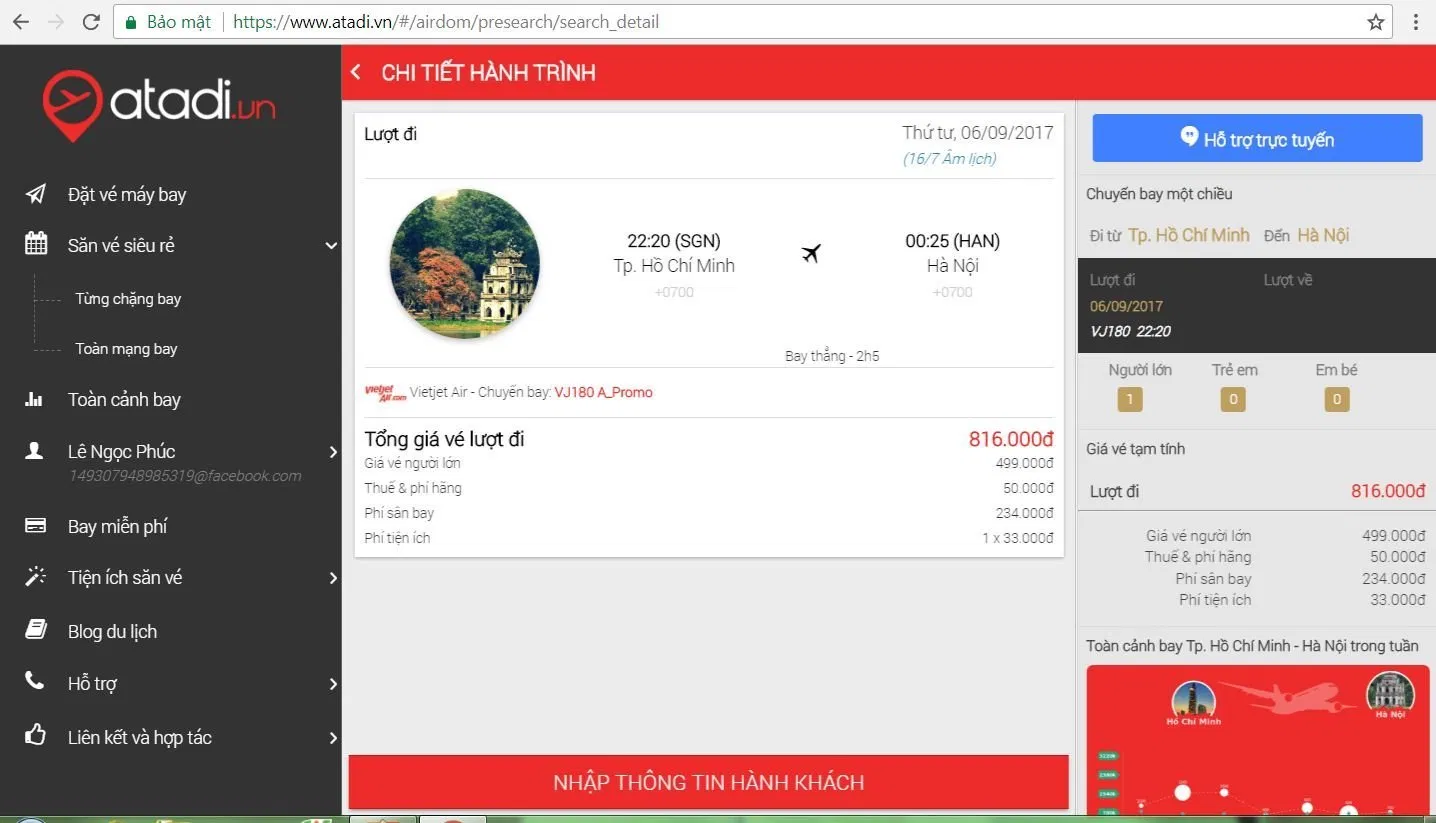1436x823 pixels.
Task: Open the Blog du lịch book icon
Action: [36, 630]
